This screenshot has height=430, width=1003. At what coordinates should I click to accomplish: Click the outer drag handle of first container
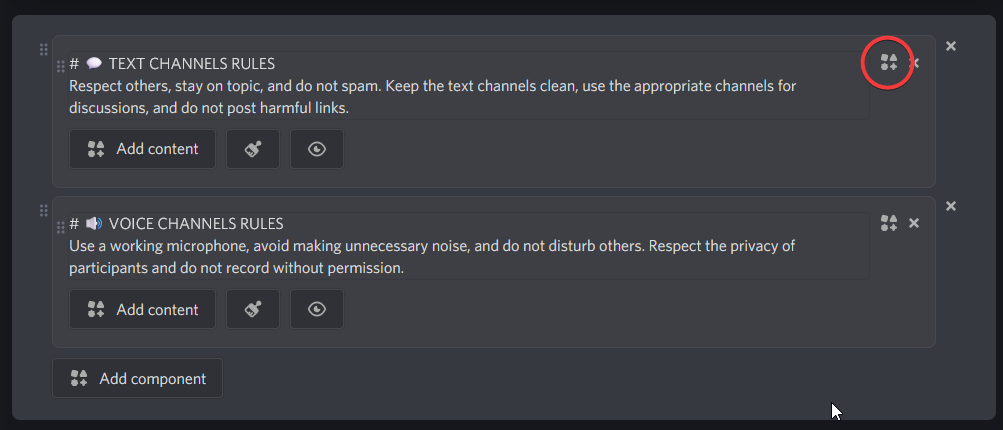[43, 49]
